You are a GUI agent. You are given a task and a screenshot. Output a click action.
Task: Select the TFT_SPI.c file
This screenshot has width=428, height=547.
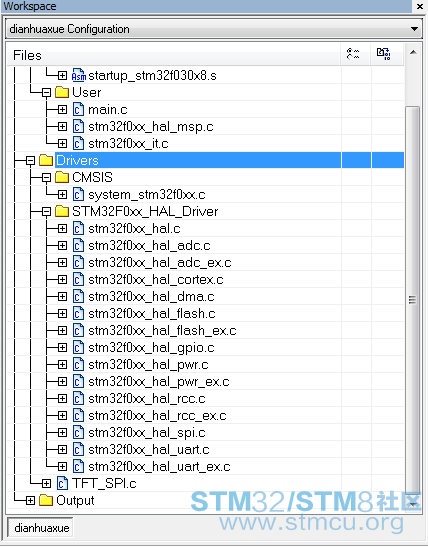[104, 484]
